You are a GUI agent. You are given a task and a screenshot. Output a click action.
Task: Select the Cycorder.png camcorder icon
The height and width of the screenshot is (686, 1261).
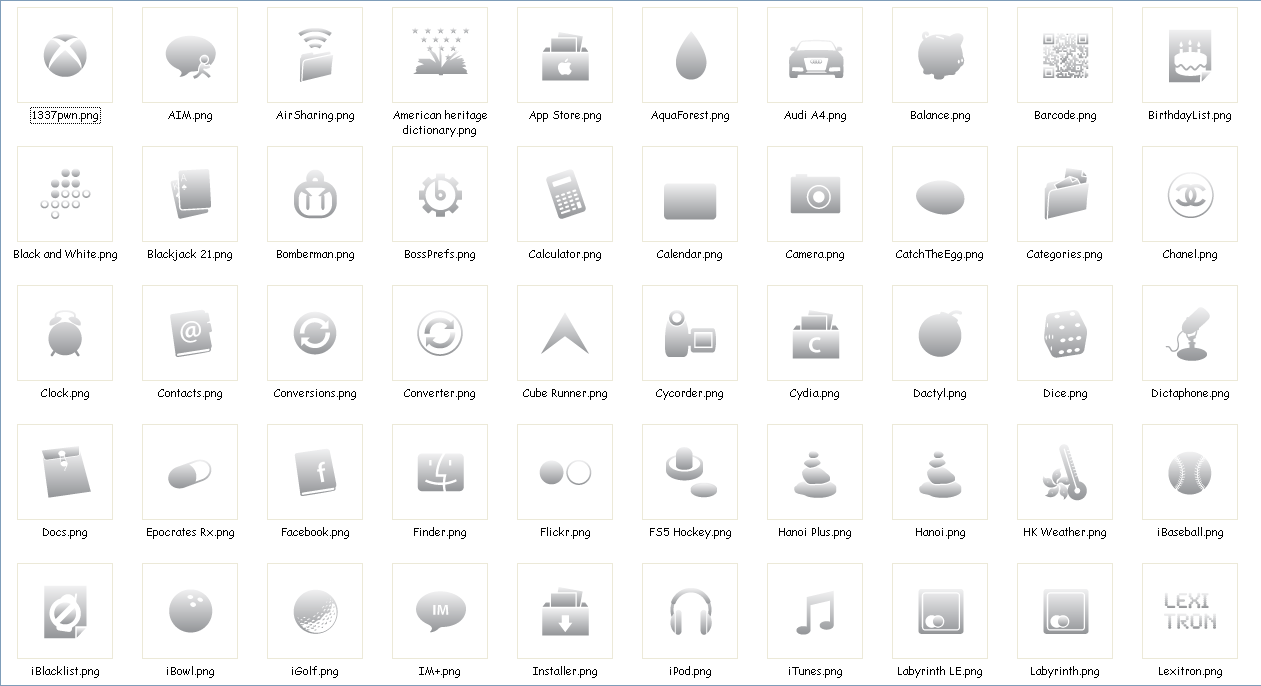pos(690,333)
